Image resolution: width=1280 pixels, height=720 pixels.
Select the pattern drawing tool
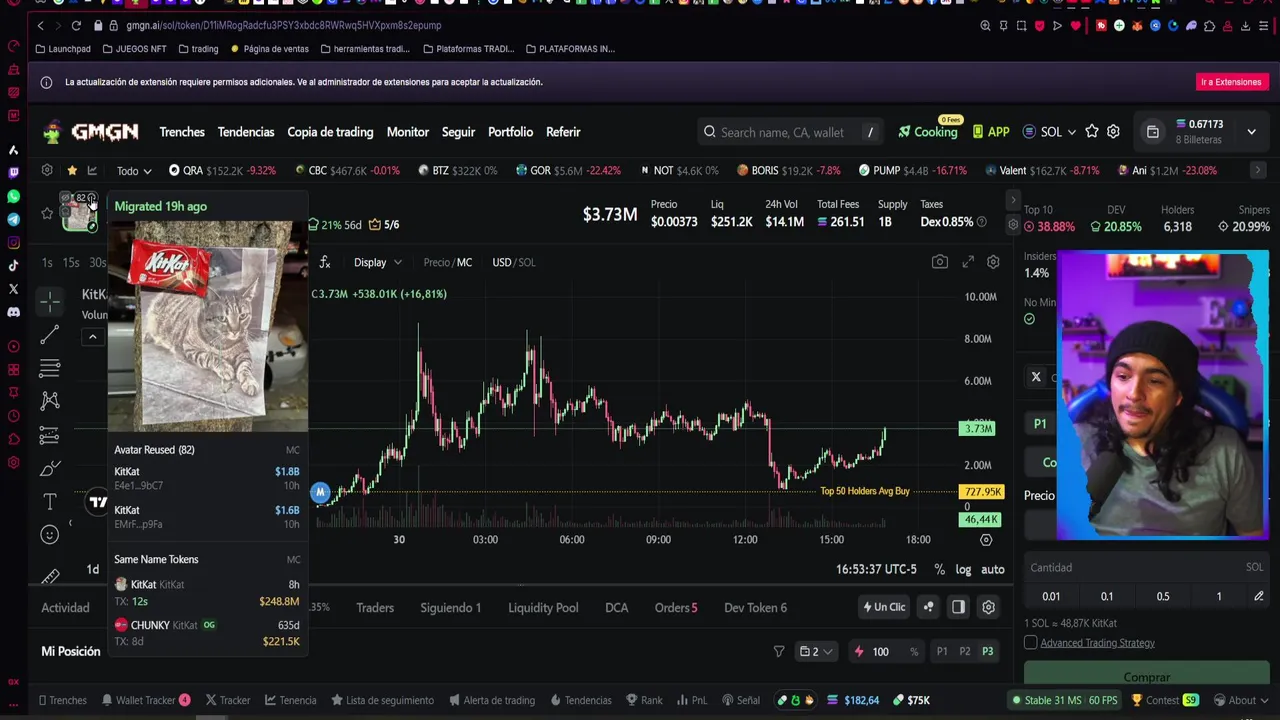point(50,401)
